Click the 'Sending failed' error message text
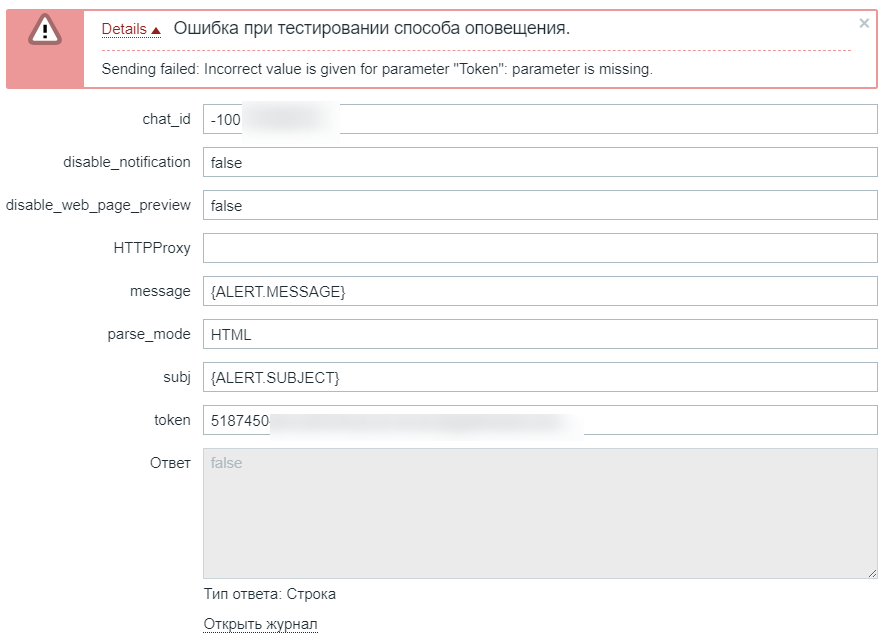The image size is (887, 643). 377,69
